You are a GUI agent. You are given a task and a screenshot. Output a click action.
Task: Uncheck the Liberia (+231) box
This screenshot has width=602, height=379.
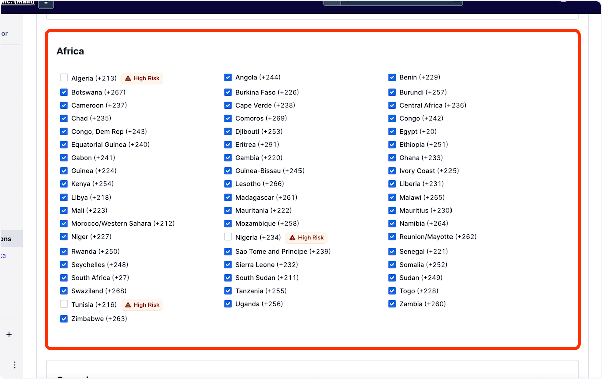pos(392,184)
